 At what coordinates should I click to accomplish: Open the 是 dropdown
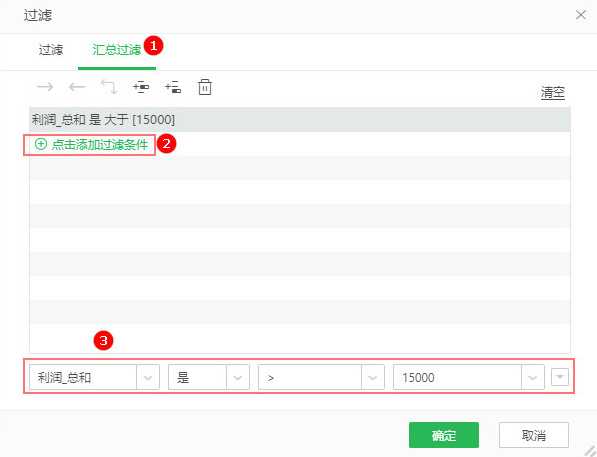tap(238, 377)
